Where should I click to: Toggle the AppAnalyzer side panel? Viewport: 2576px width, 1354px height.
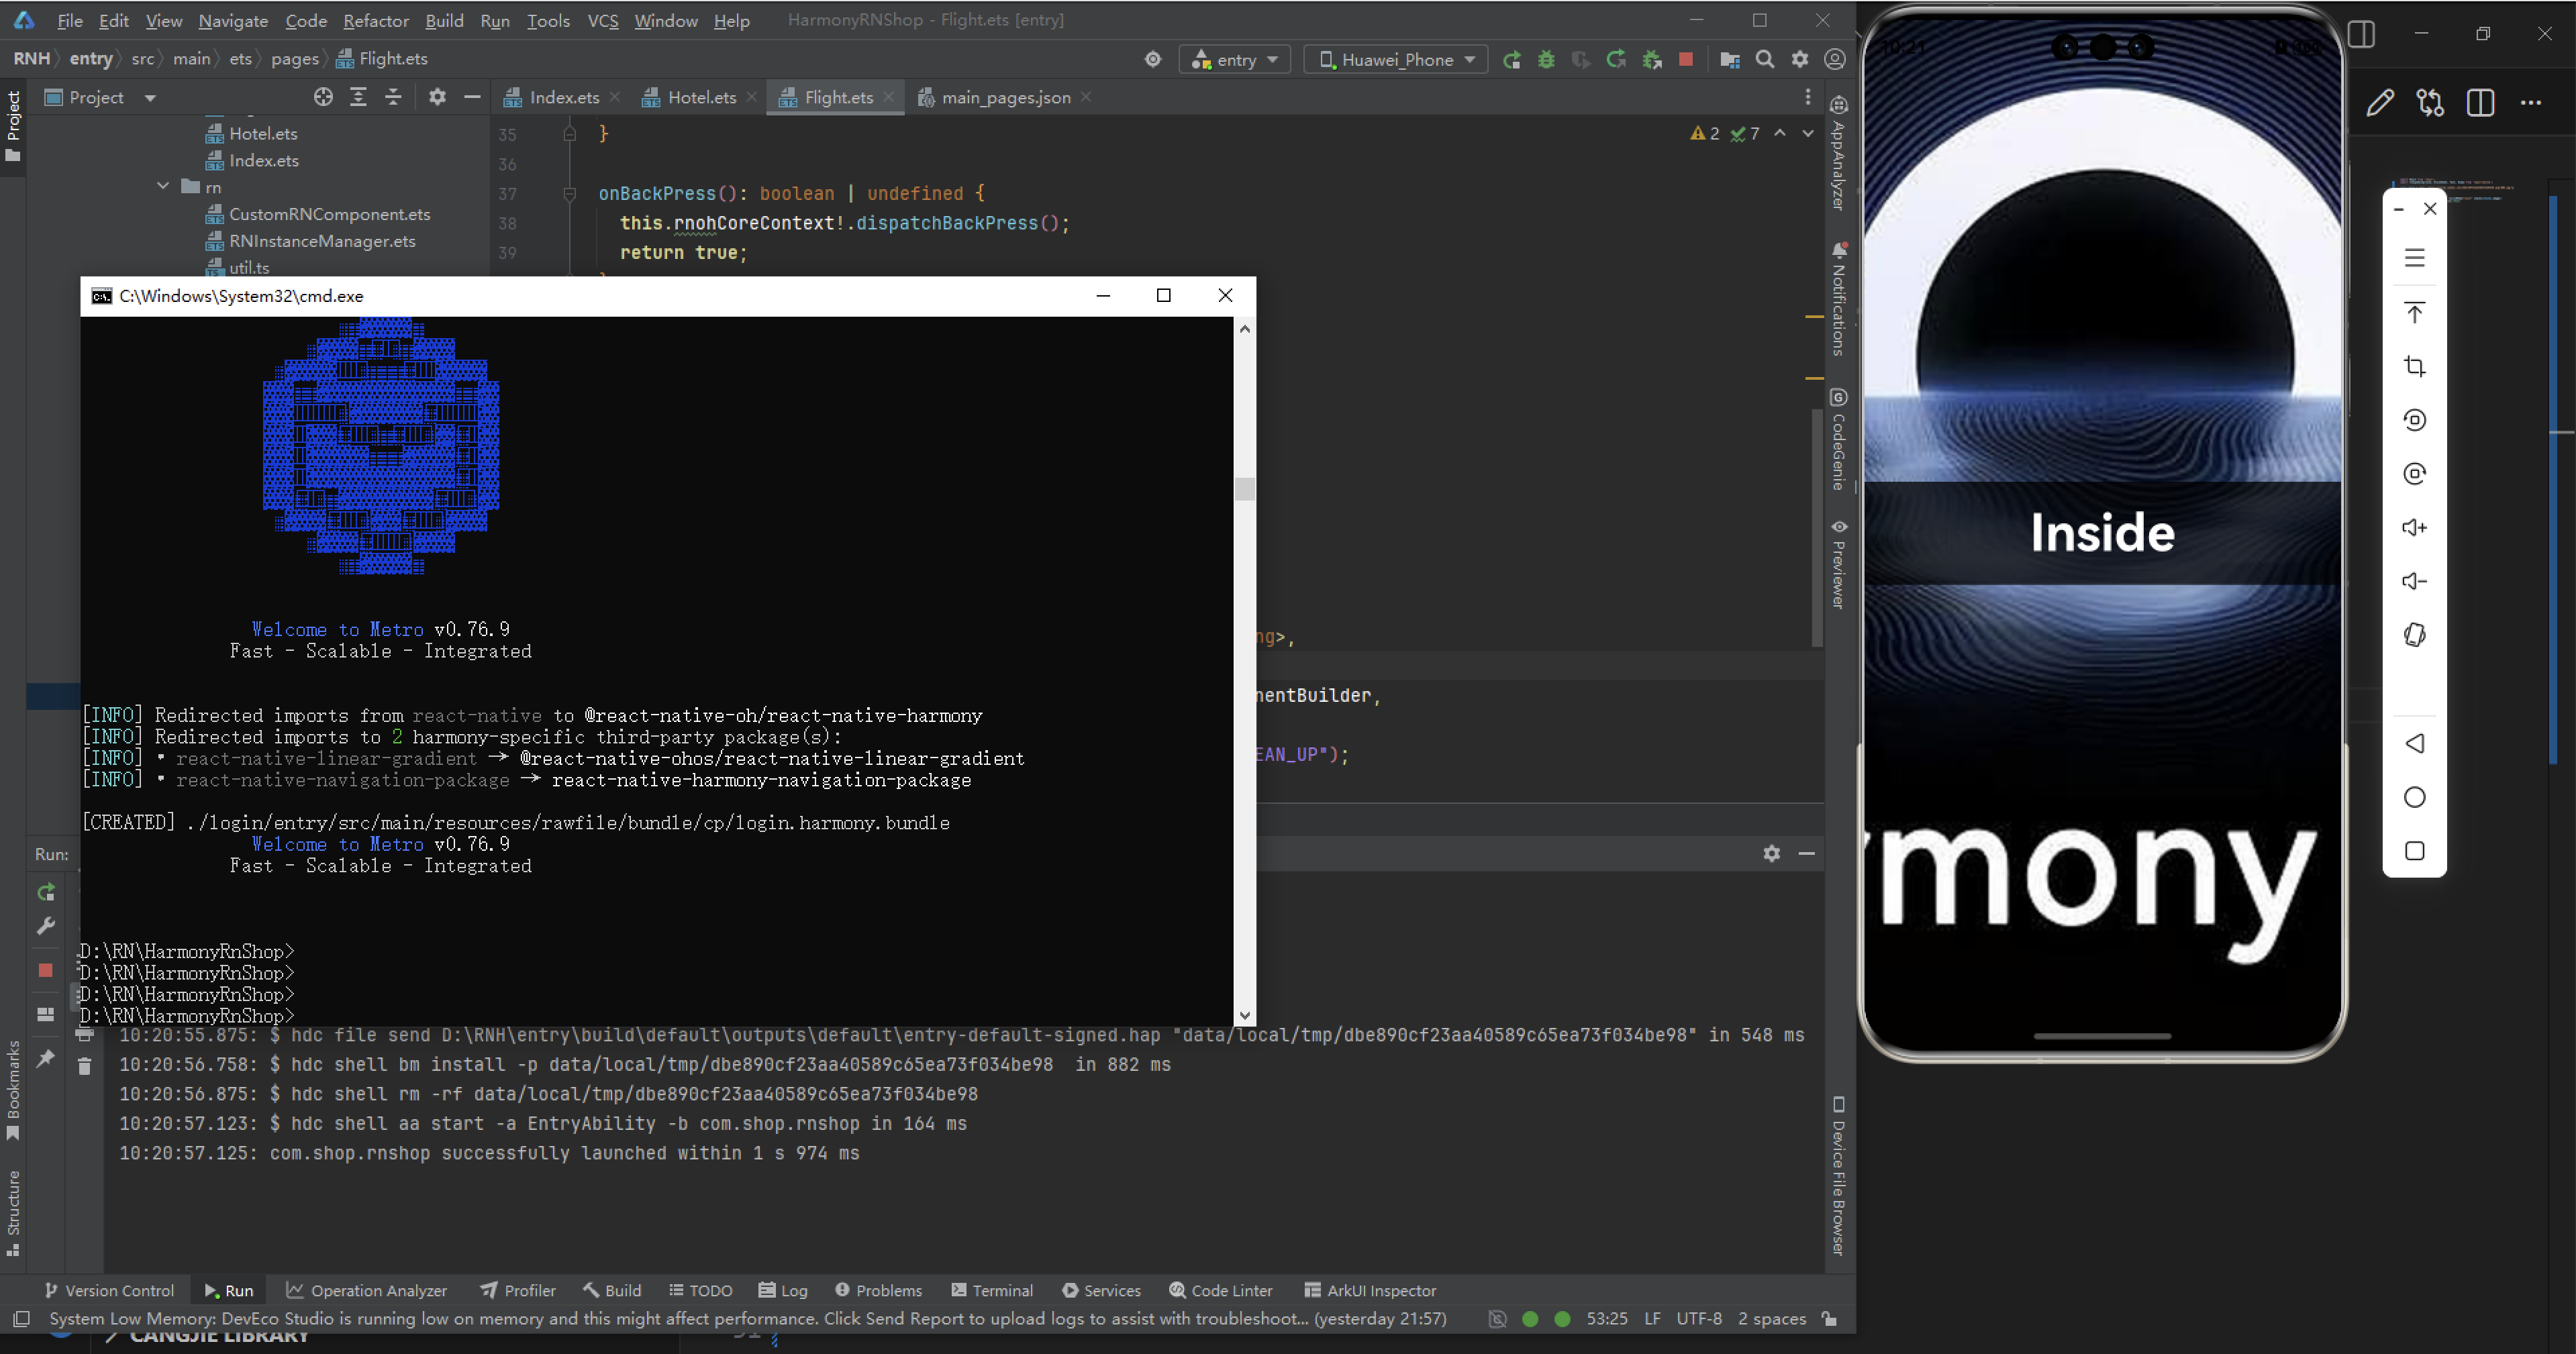coord(1838,152)
